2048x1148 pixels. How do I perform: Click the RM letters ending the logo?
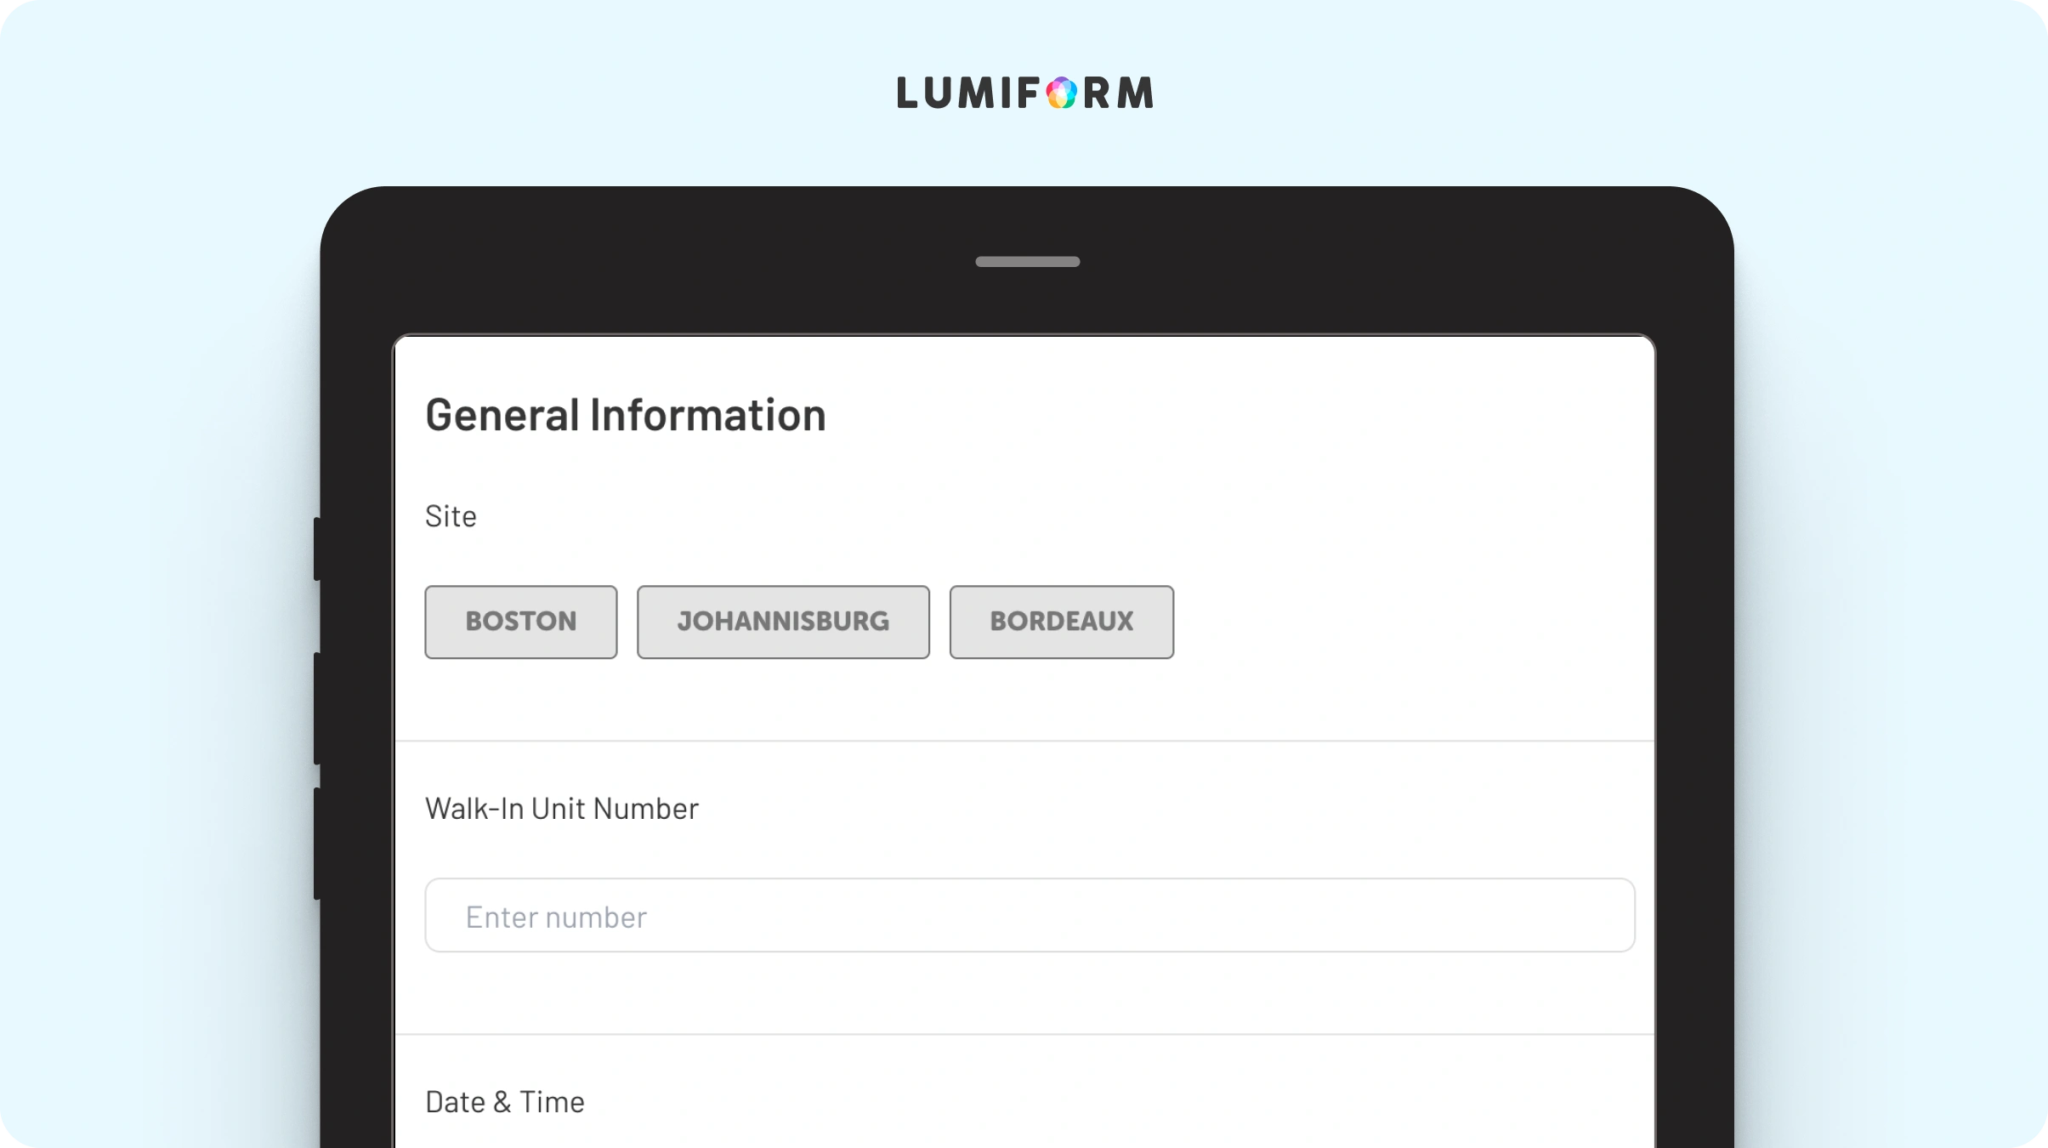pyautogui.click(x=1118, y=93)
